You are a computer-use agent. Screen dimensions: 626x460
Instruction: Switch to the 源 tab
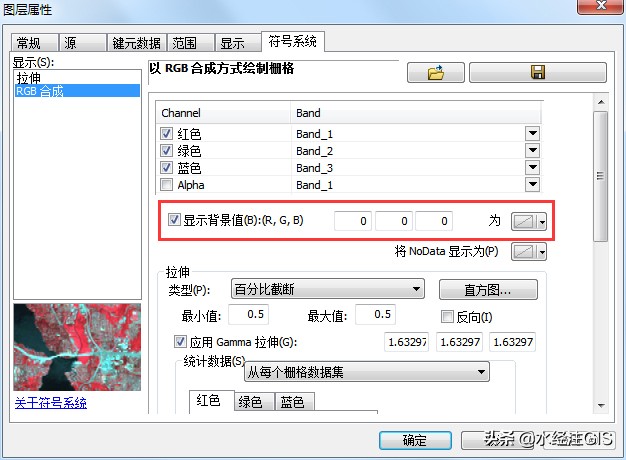(83, 43)
